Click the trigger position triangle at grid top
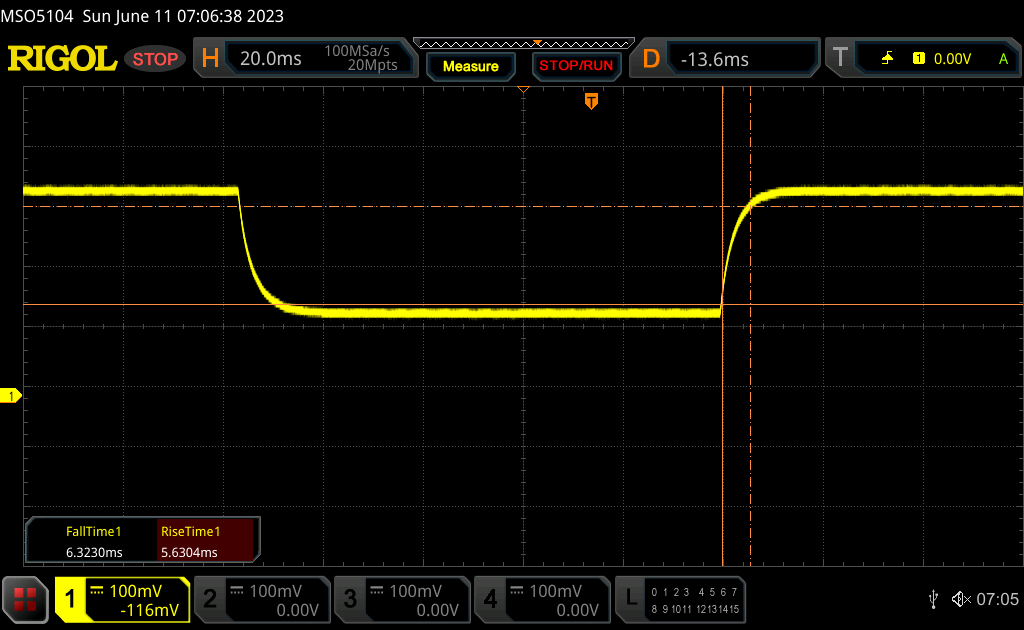 [523, 89]
